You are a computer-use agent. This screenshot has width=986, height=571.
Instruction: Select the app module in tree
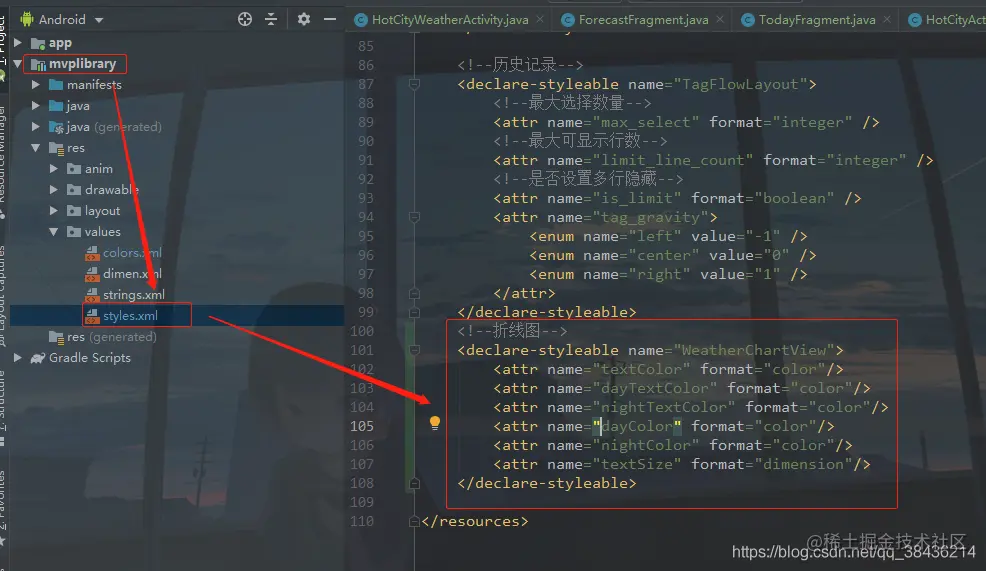(x=60, y=43)
